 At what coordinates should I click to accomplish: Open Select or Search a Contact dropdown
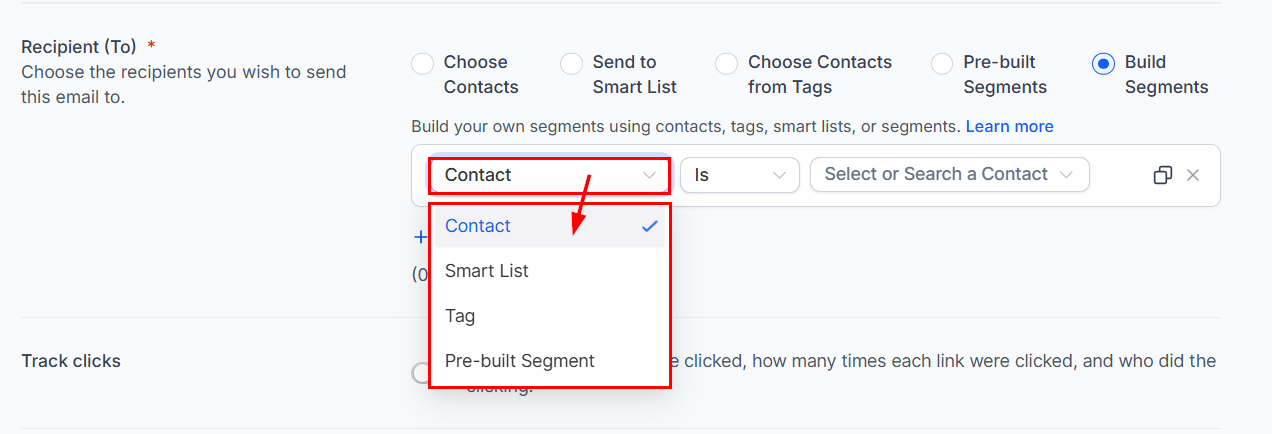coord(949,175)
